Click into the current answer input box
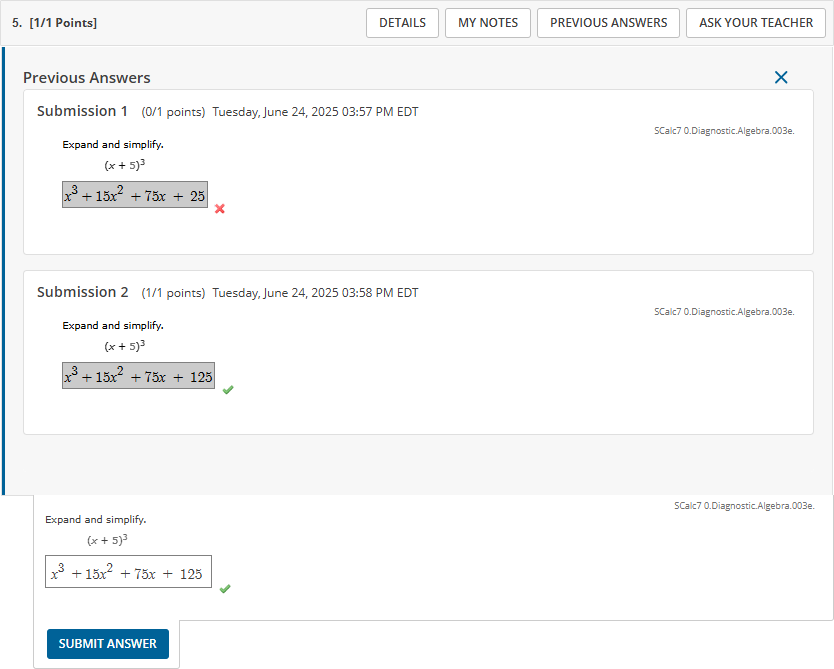This screenshot has height=669, width=834. click(128, 572)
